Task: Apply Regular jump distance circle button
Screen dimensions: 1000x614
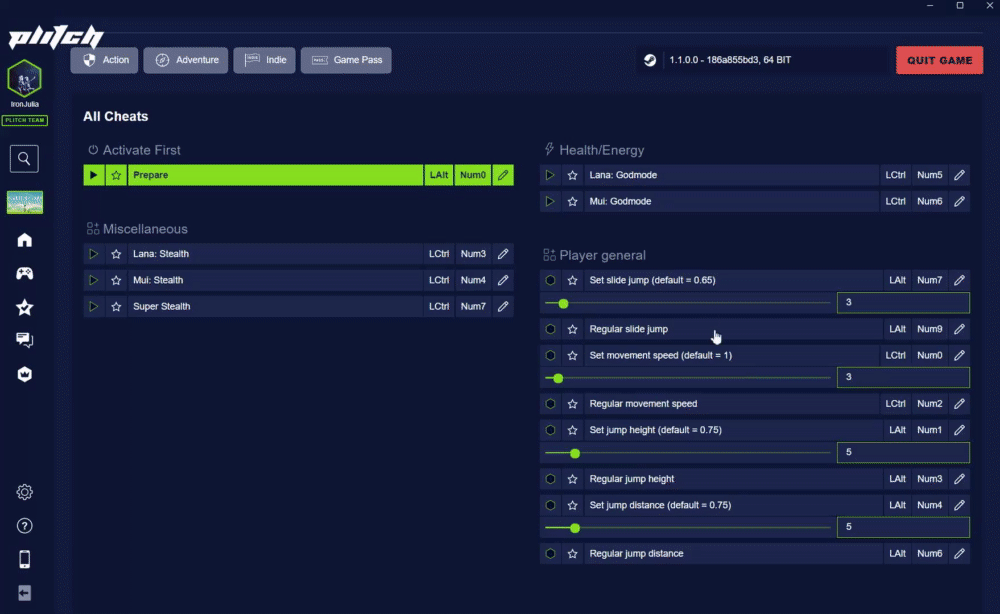Action: pos(550,553)
